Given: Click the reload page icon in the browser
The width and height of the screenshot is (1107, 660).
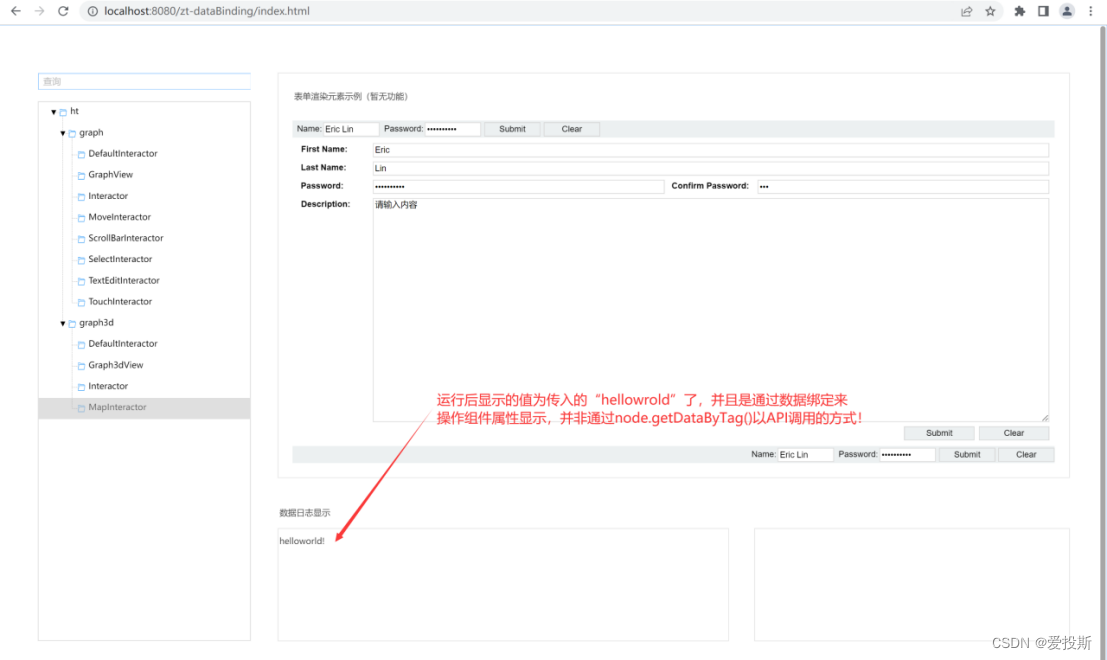Looking at the screenshot, I should tap(62, 11).
